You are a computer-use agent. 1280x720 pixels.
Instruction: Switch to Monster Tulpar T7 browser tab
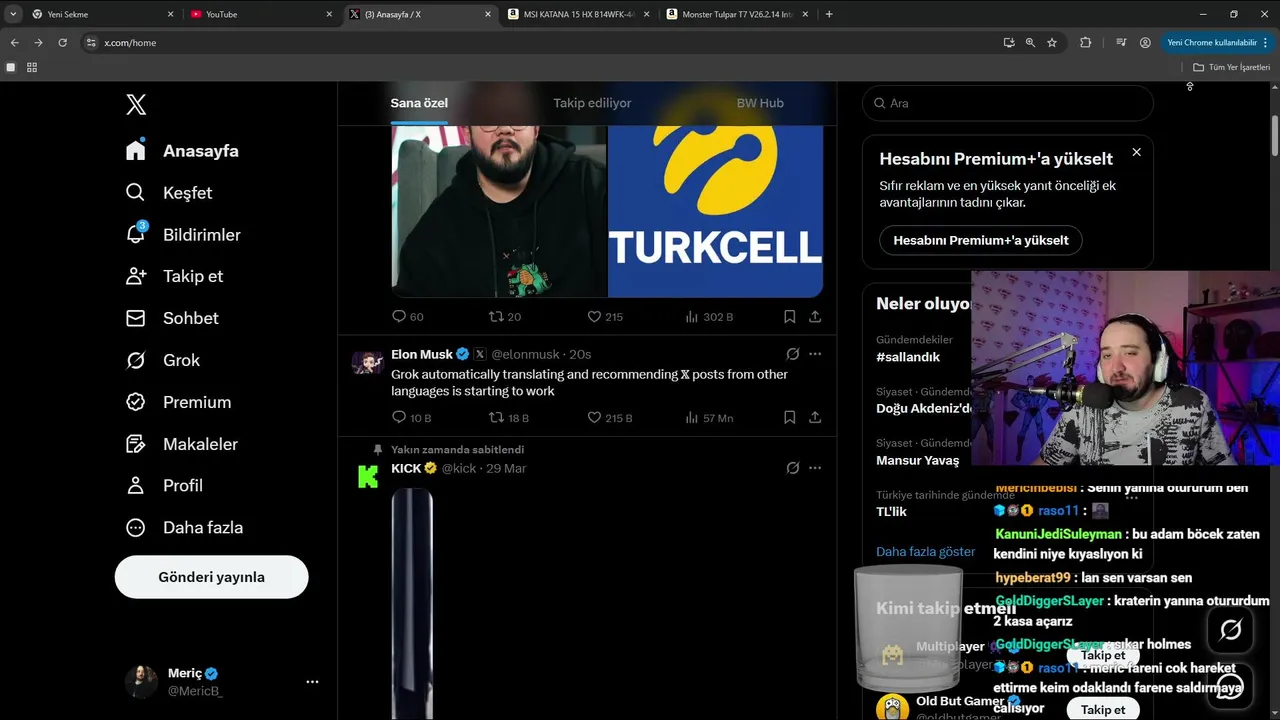pyautogui.click(x=736, y=14)
